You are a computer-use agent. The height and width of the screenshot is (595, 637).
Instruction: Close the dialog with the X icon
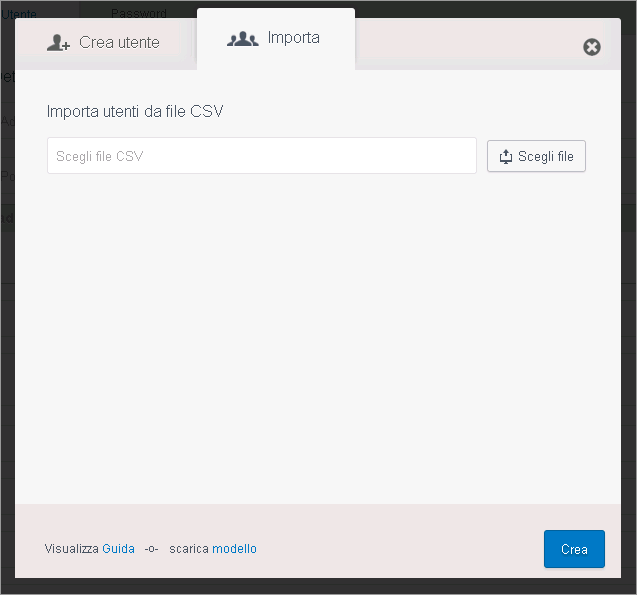pos(592,47)
